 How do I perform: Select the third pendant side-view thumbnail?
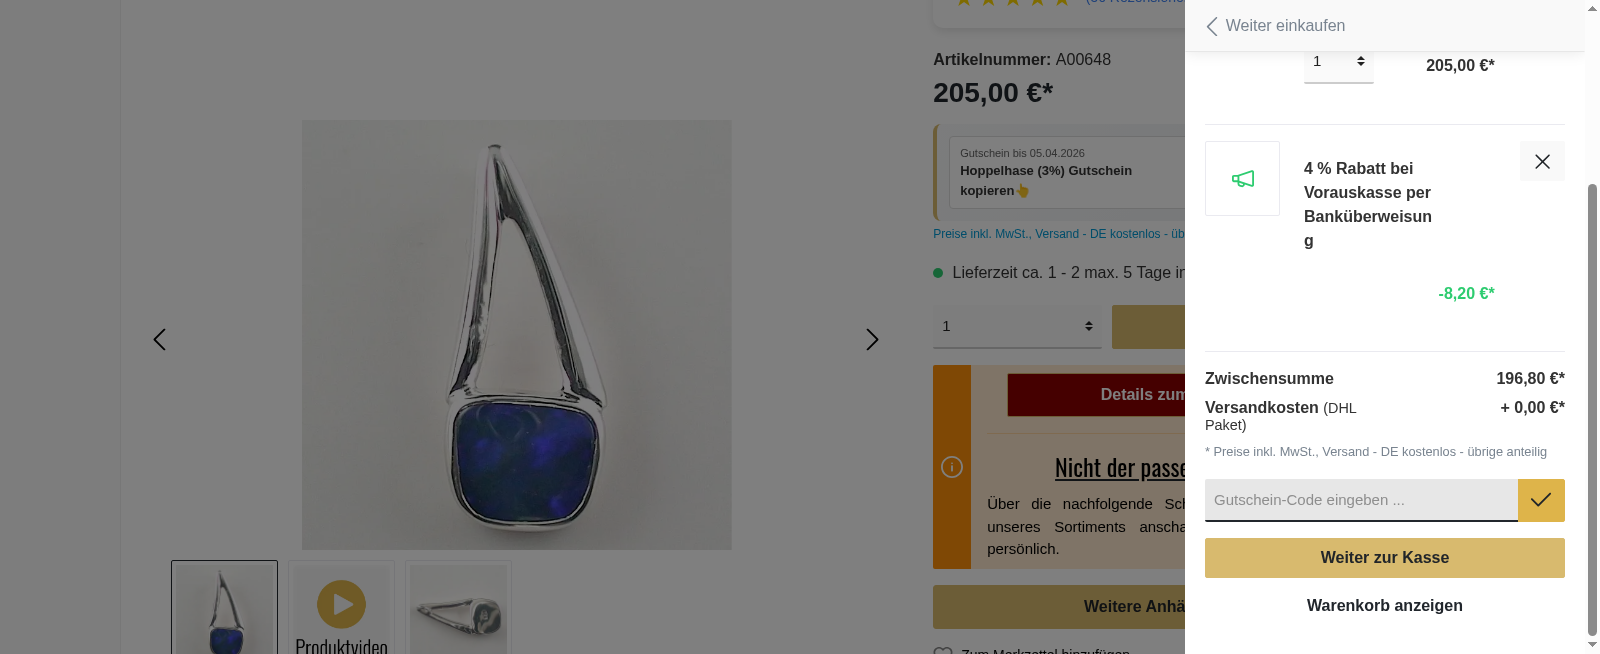tap(458, 607)
